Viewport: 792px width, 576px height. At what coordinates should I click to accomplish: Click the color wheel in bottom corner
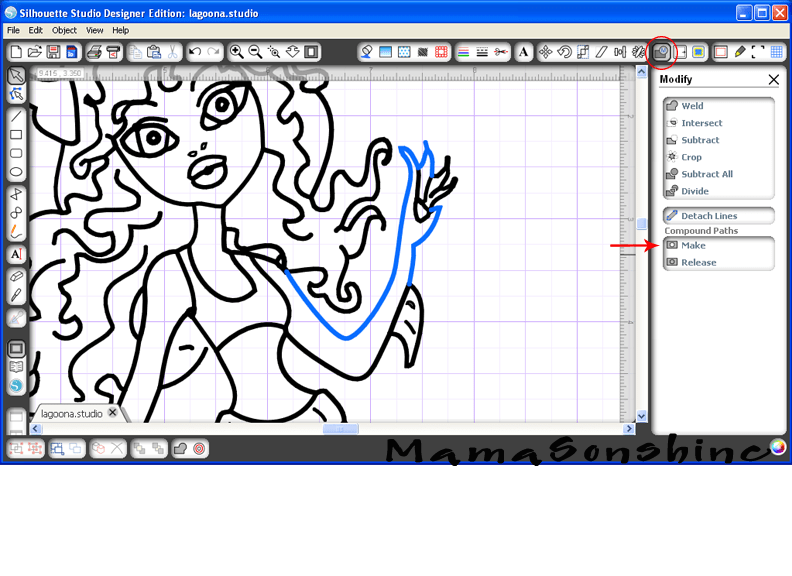[x=777, y=447]
